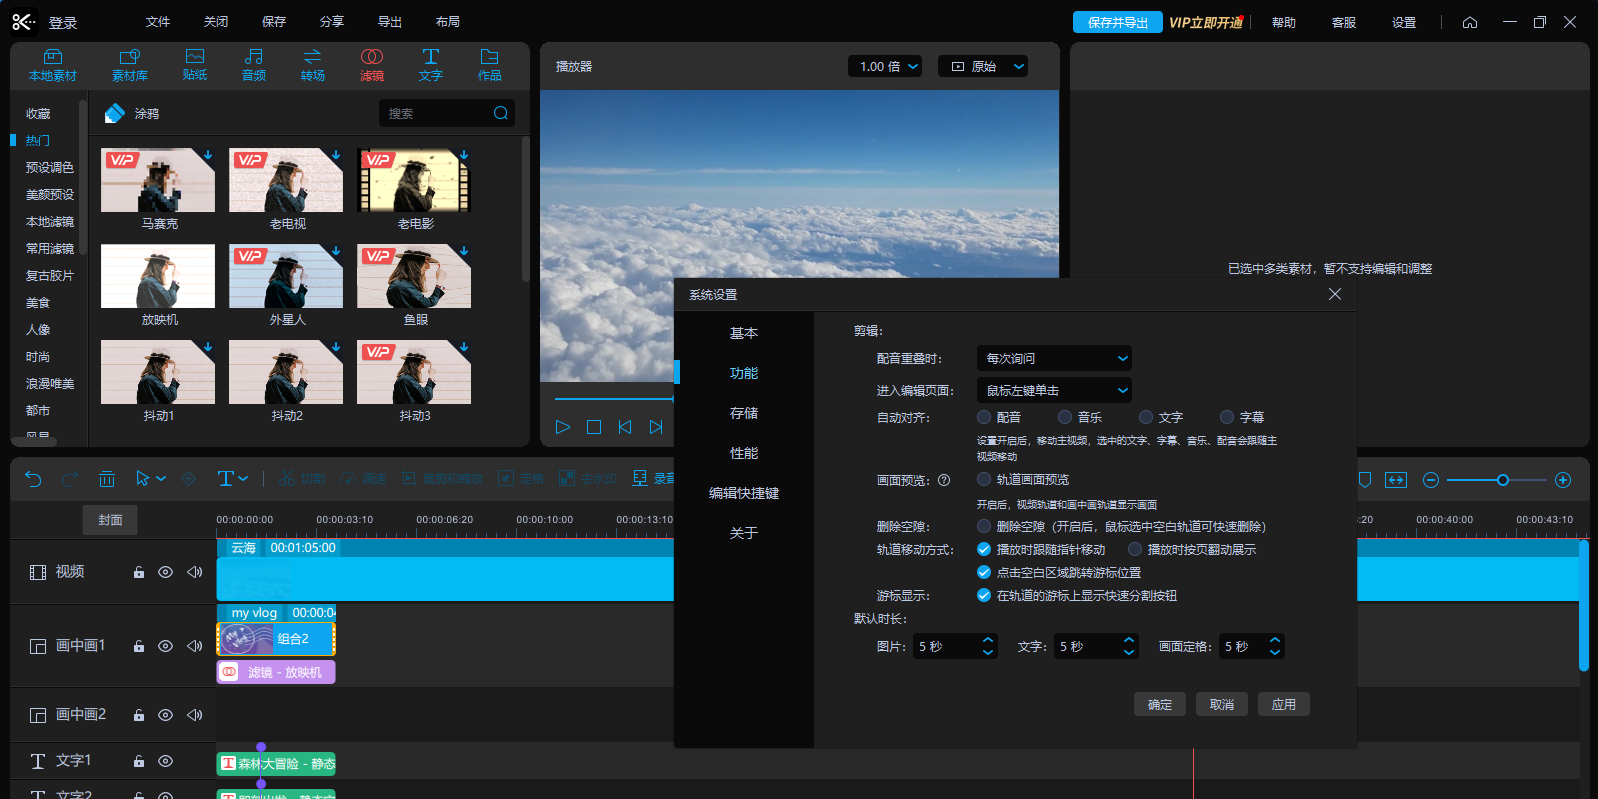Increase 画面定格 duration stepper
Viewport: 1598px width, 799px height.
tap(1275, 640)
